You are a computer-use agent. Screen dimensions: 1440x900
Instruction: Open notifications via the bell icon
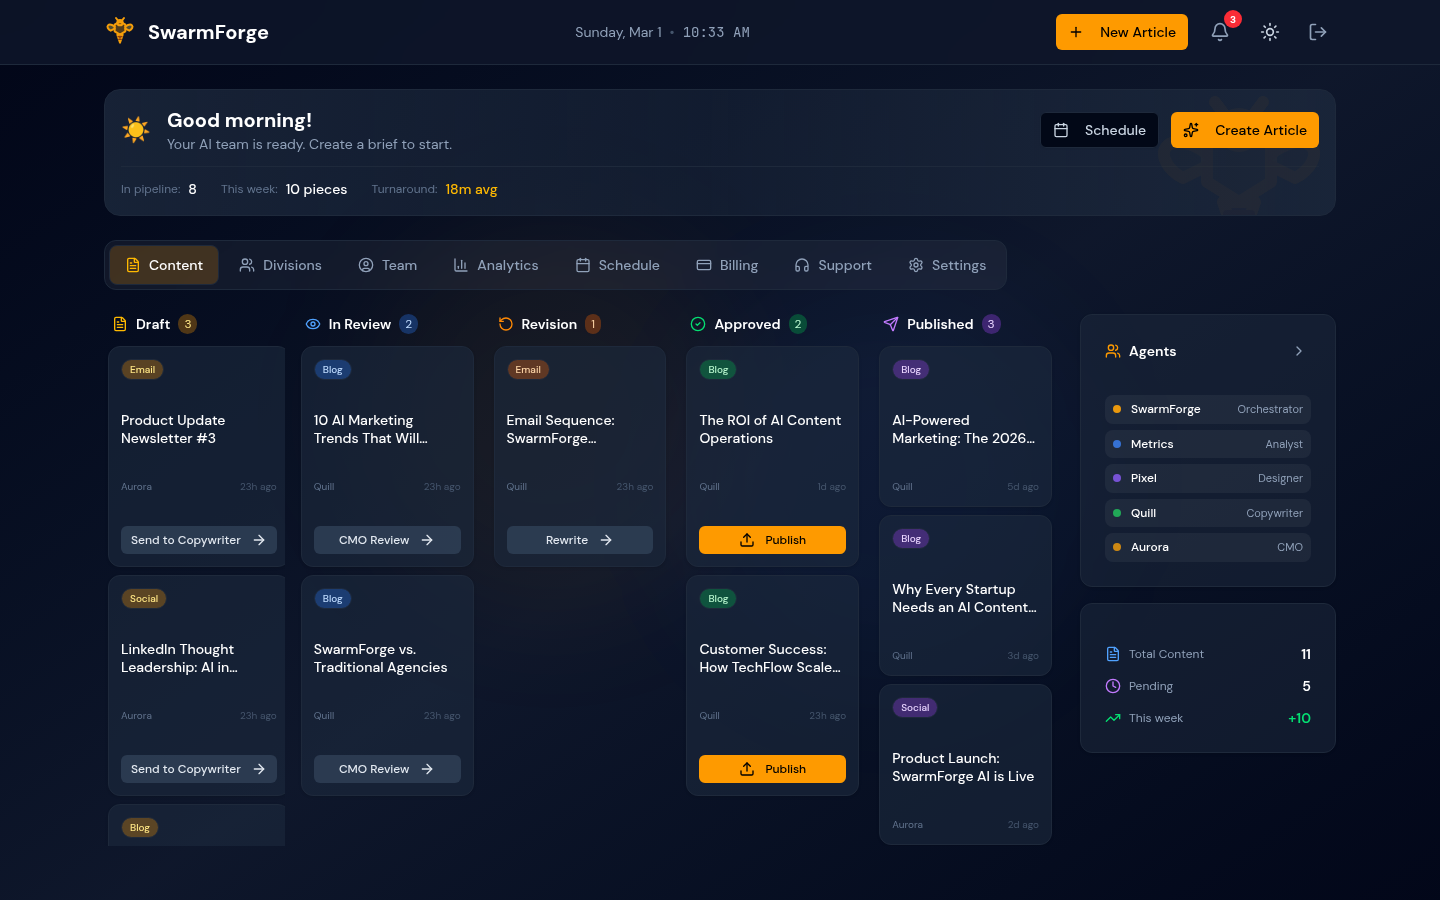(1219, 32)
